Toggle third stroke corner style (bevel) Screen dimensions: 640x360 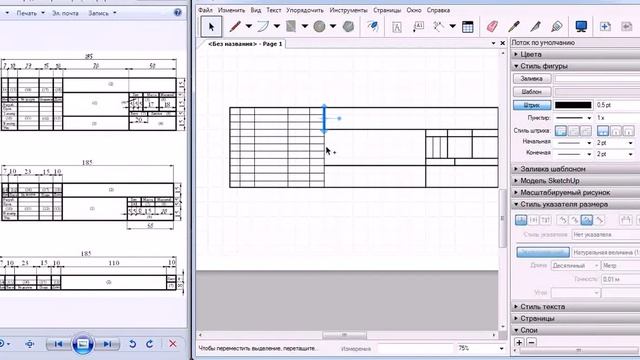(586, 131)
